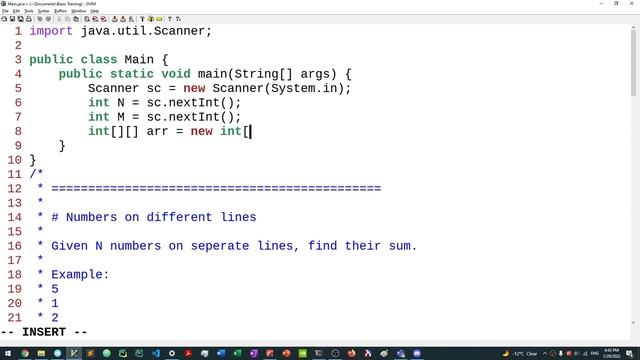Click the Redo toolbar icon
Viewport: 640px width, 360px height.
coord(48,19)
